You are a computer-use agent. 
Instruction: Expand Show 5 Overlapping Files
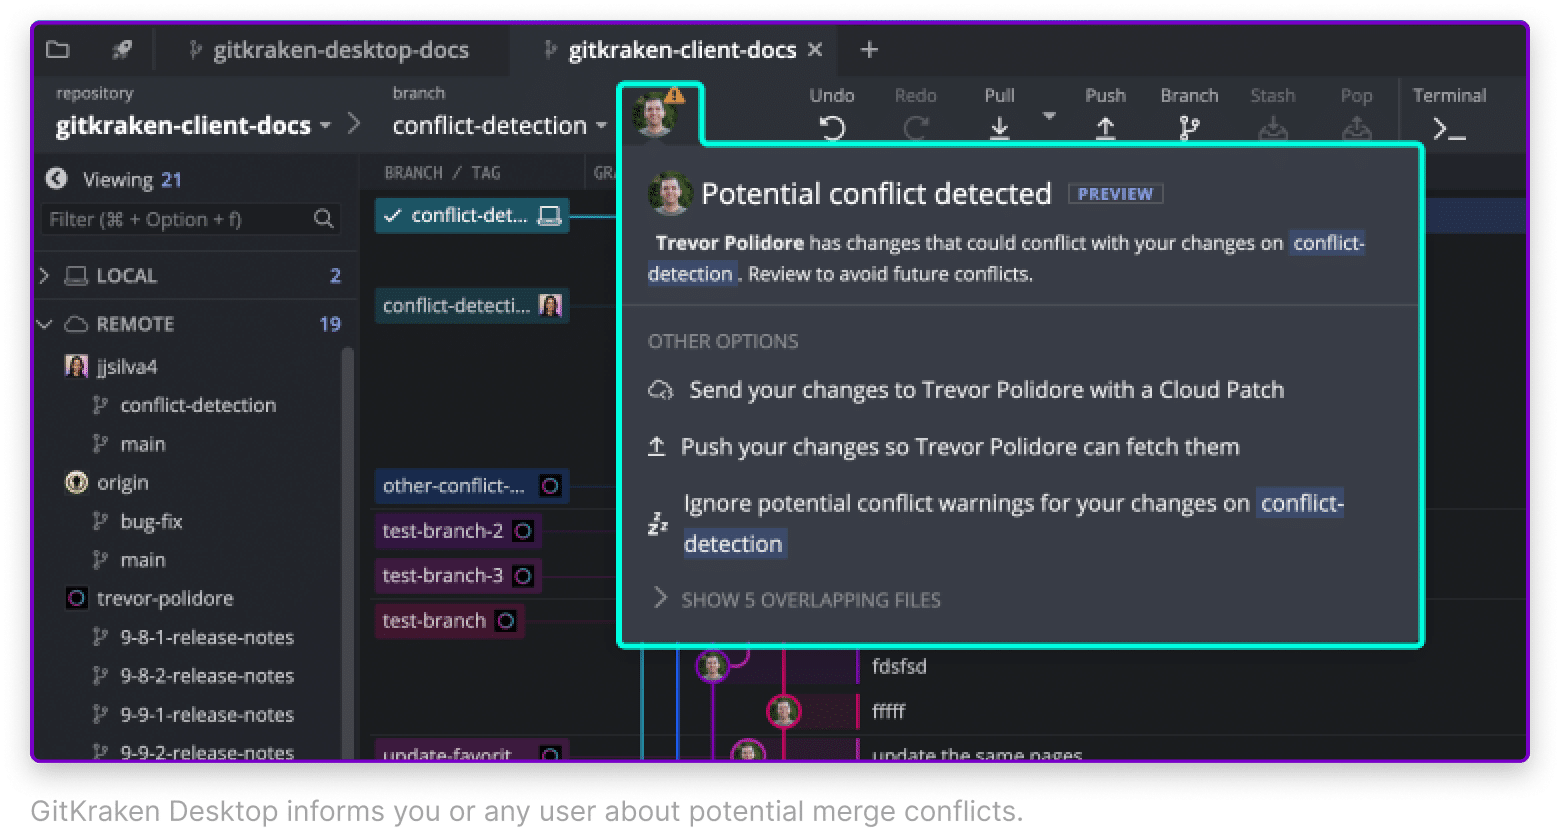click(x=796, y=600)
